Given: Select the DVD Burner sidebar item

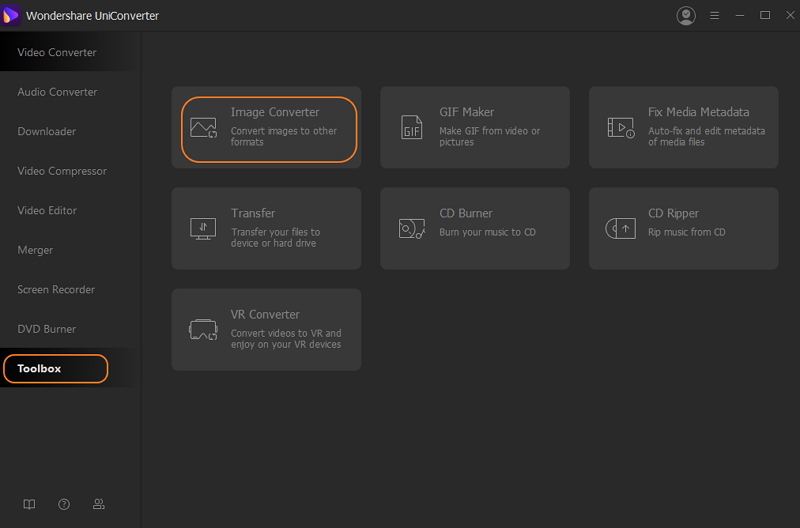Looking at the screenshot, I should [x=46, y=329].
